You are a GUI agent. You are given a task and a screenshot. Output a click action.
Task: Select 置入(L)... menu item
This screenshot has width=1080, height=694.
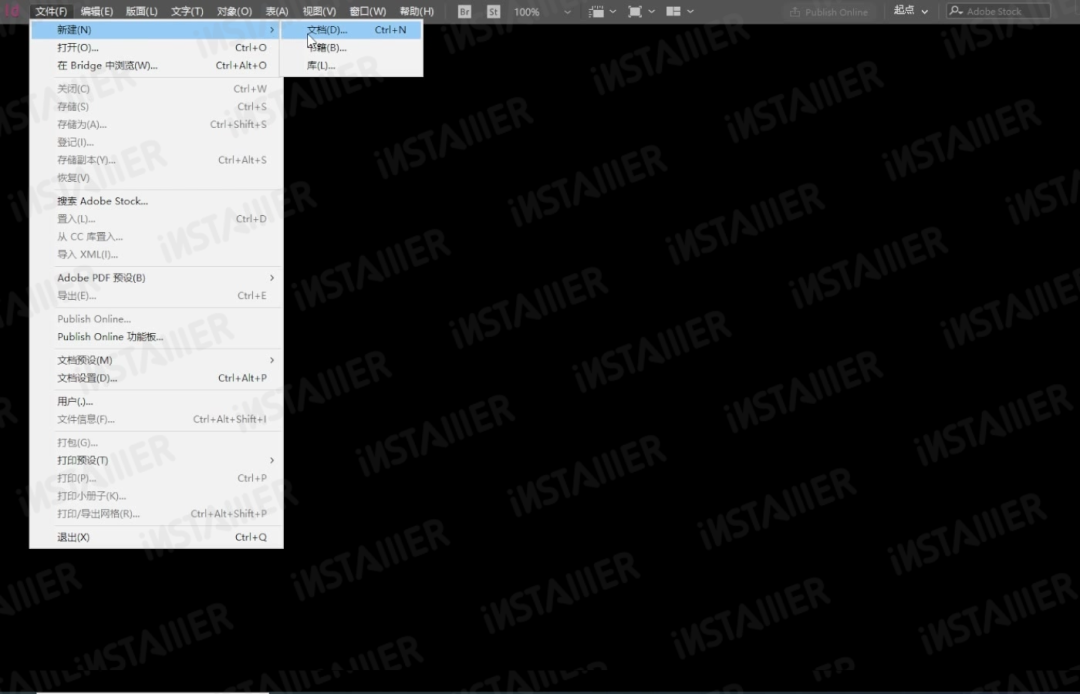point(156,219)
